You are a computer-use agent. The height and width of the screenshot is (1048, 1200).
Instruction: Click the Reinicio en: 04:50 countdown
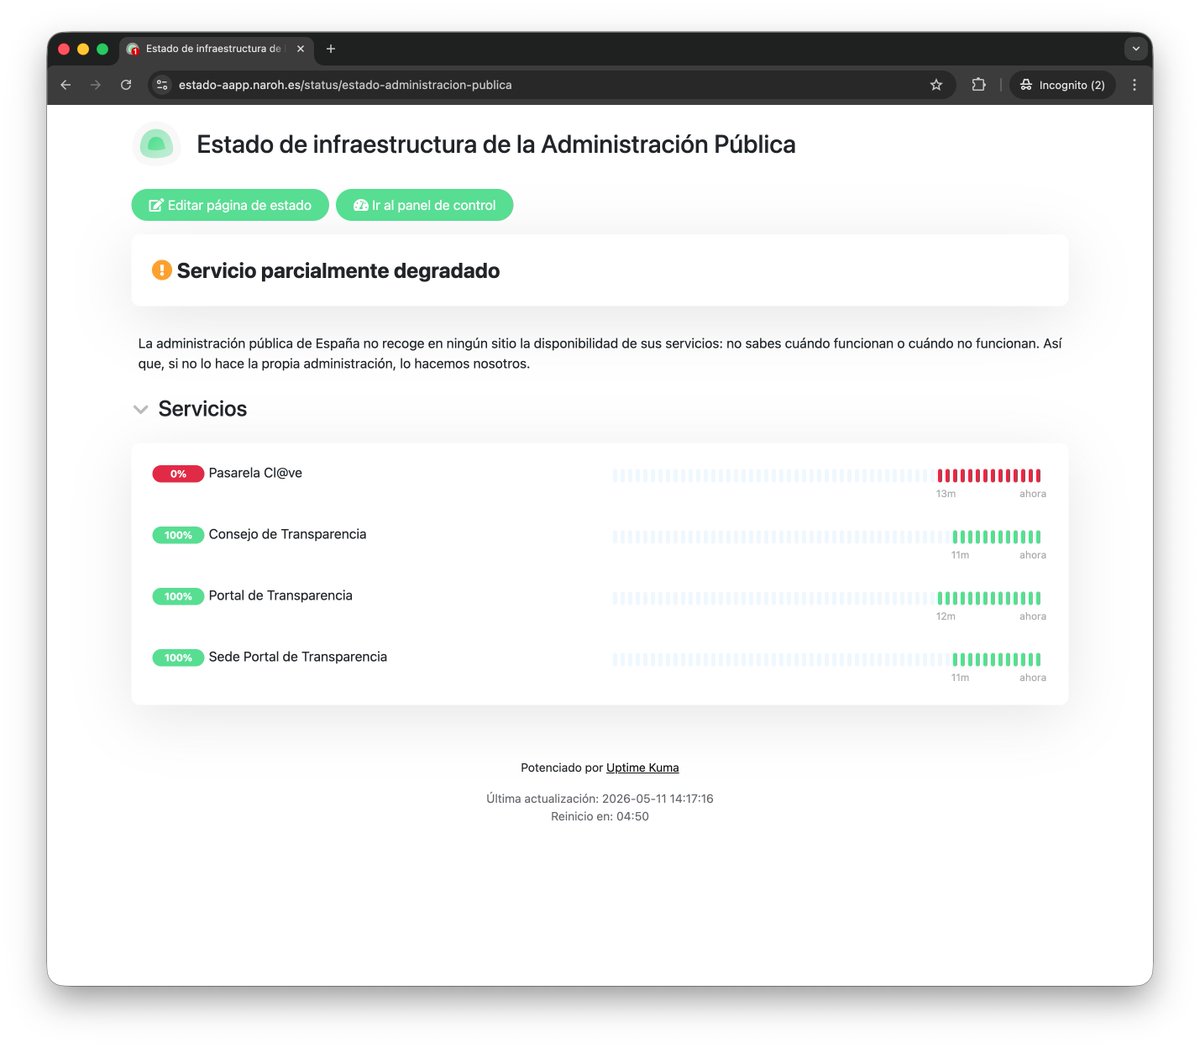point(600,817)
